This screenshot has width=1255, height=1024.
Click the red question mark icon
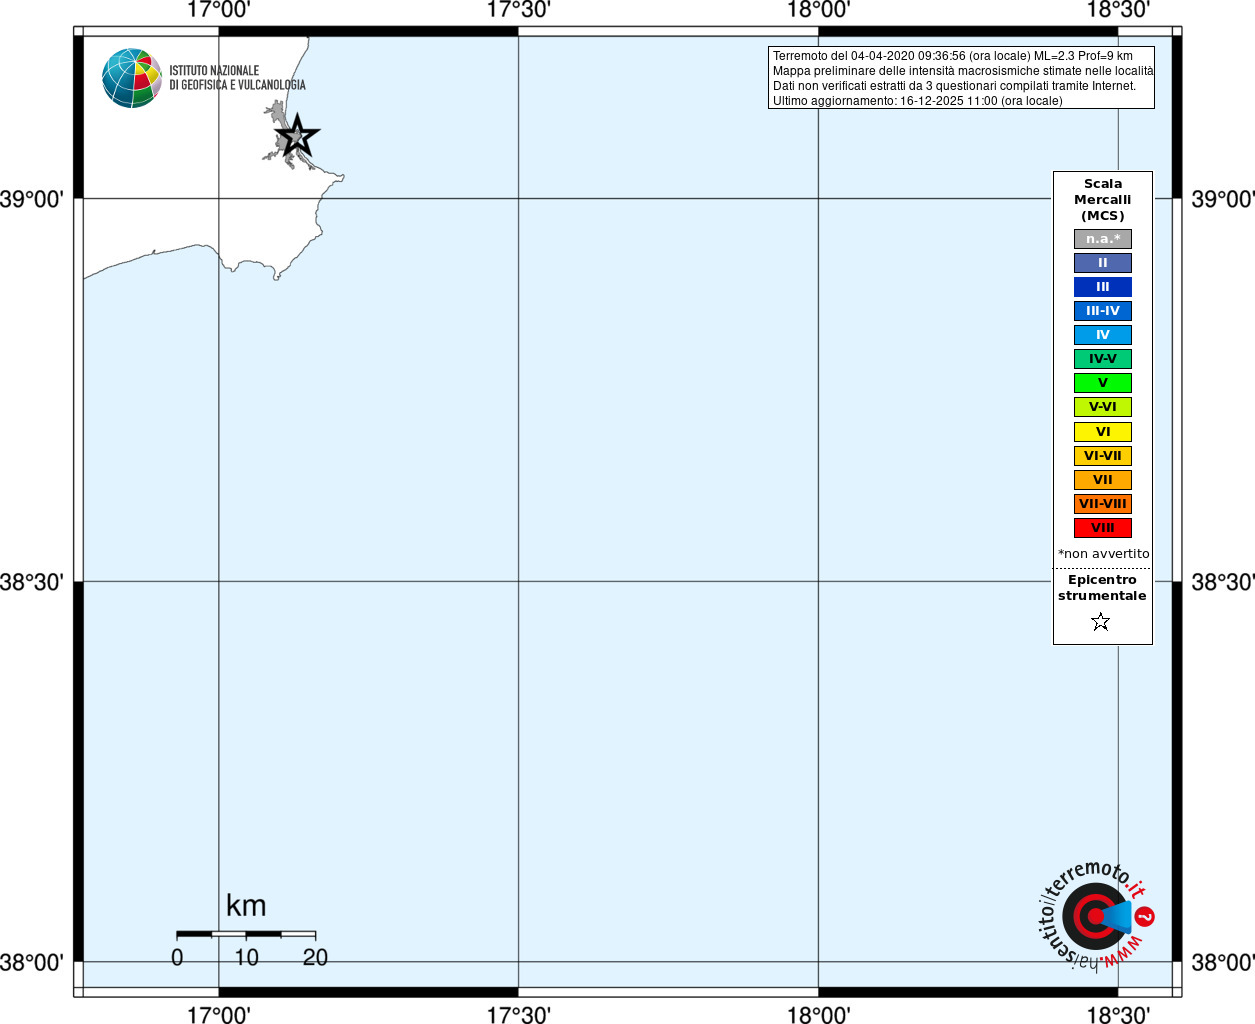pos(1145,916)
